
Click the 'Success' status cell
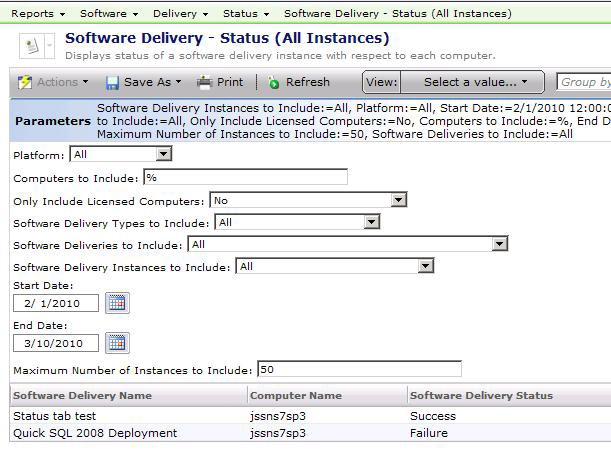[433, 416]
